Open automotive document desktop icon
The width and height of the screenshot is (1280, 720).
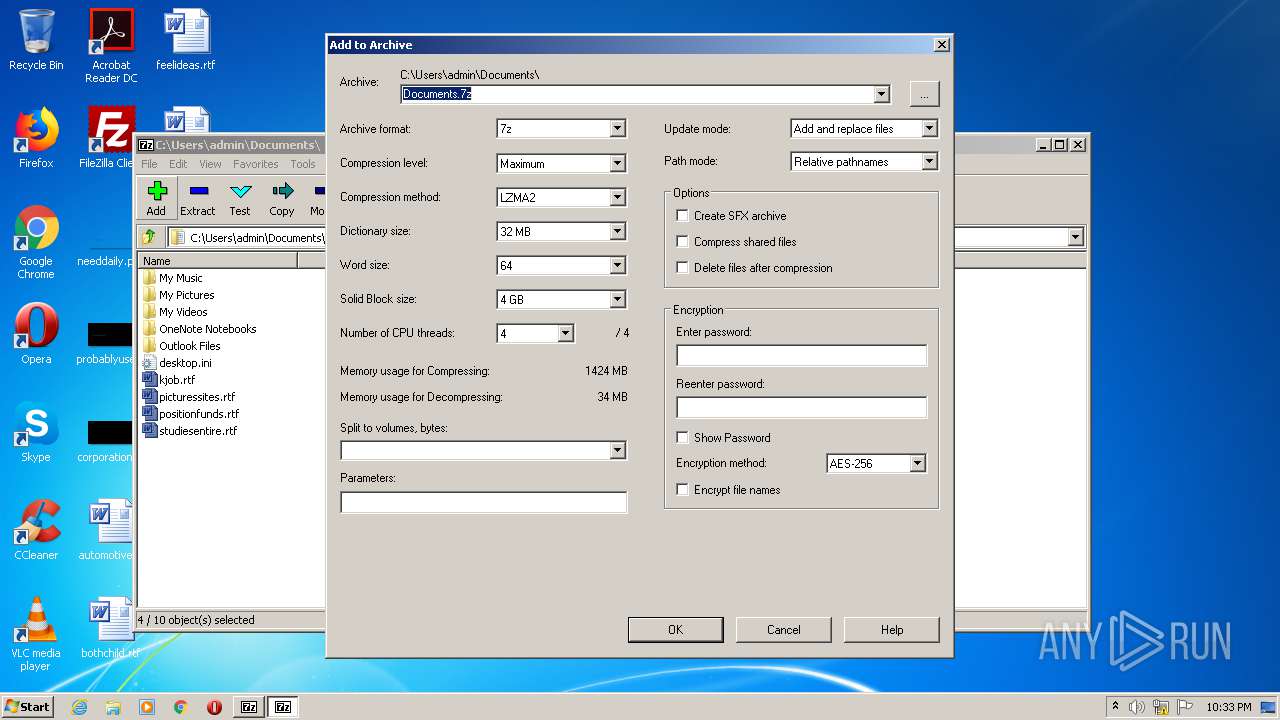tap(107, 530)
